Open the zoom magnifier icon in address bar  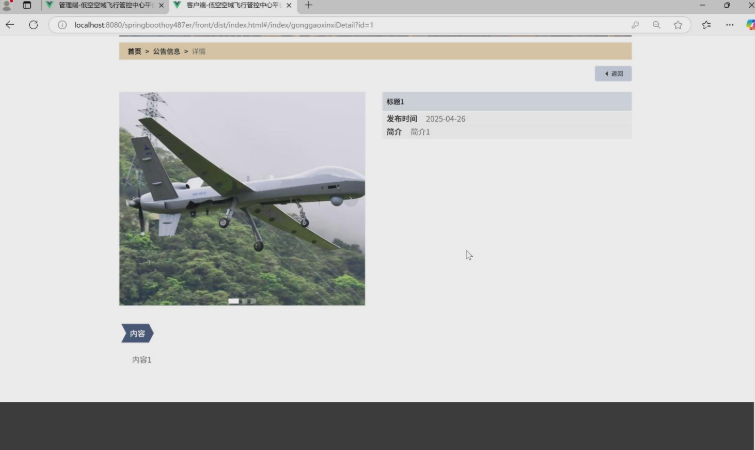pos(656,25)
